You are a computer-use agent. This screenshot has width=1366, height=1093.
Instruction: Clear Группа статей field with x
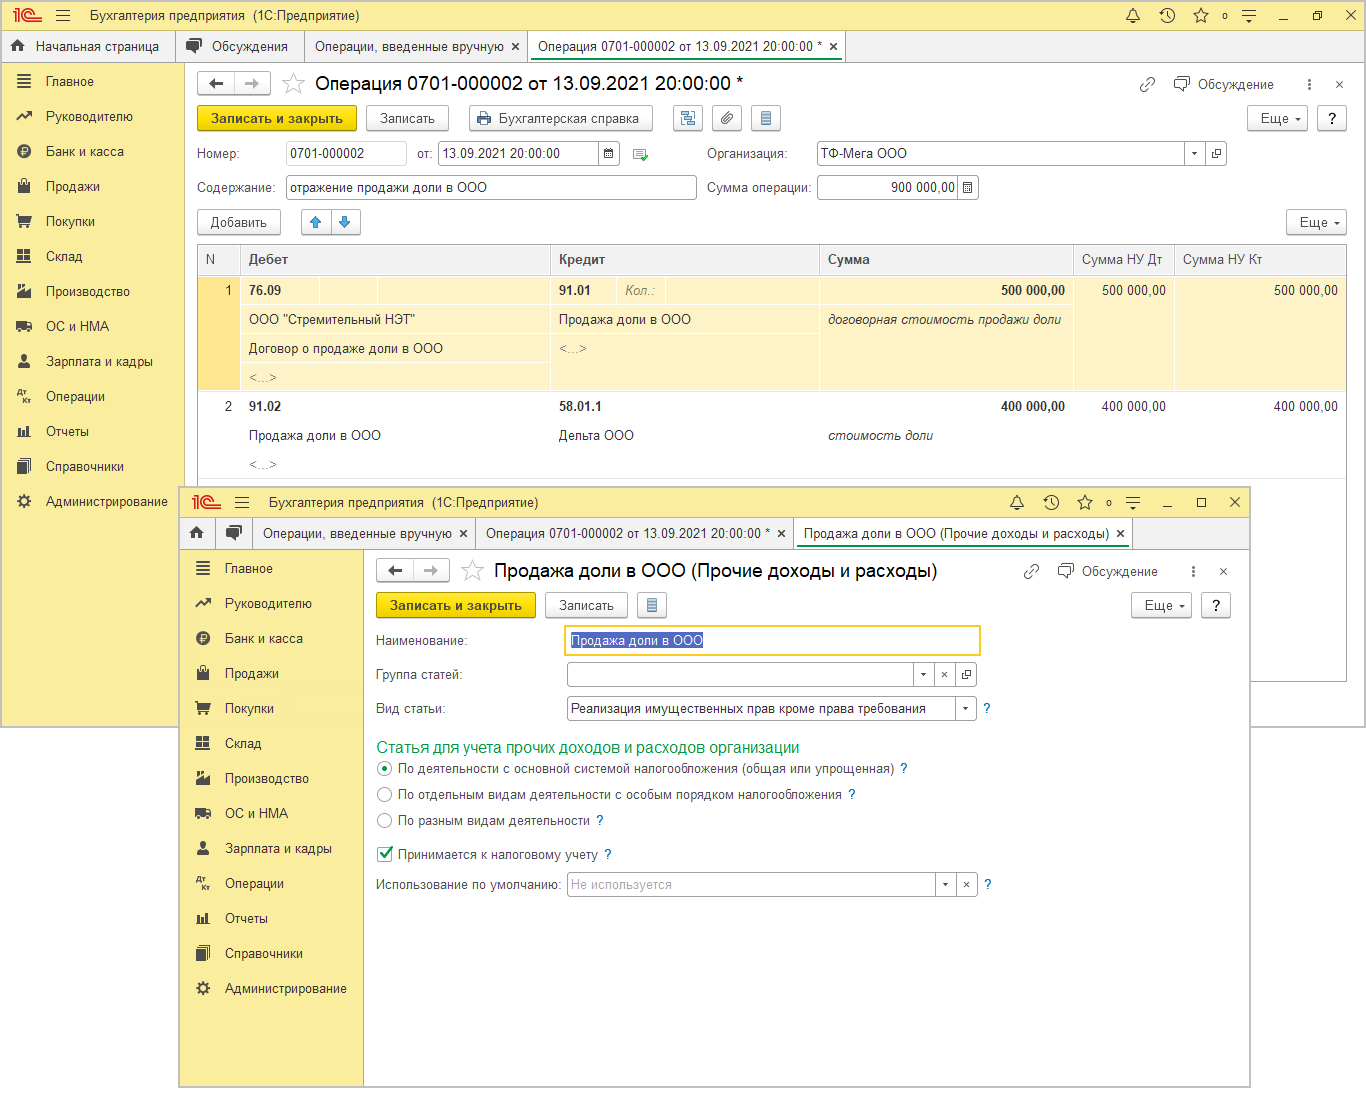944,675
